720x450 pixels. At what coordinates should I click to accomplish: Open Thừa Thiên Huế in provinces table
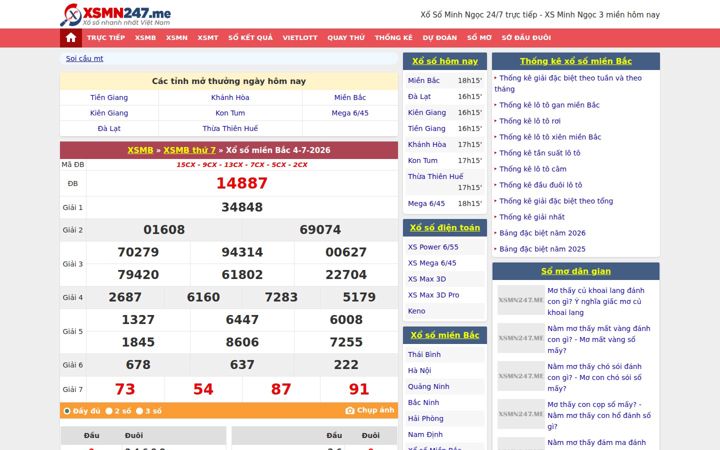tap(230, 129)
